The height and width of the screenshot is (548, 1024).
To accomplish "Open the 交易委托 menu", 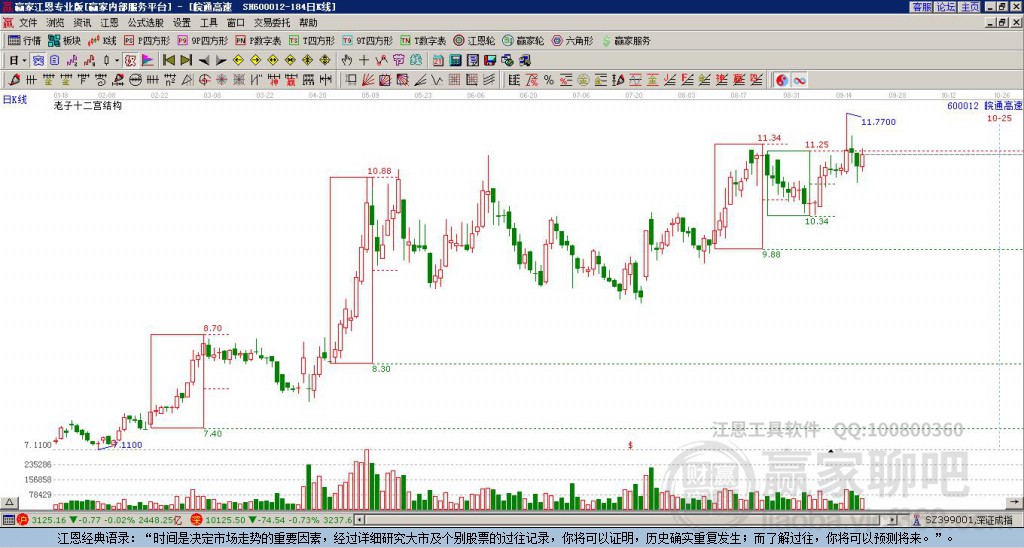I will pyautogui.click(x=272, y=23).
